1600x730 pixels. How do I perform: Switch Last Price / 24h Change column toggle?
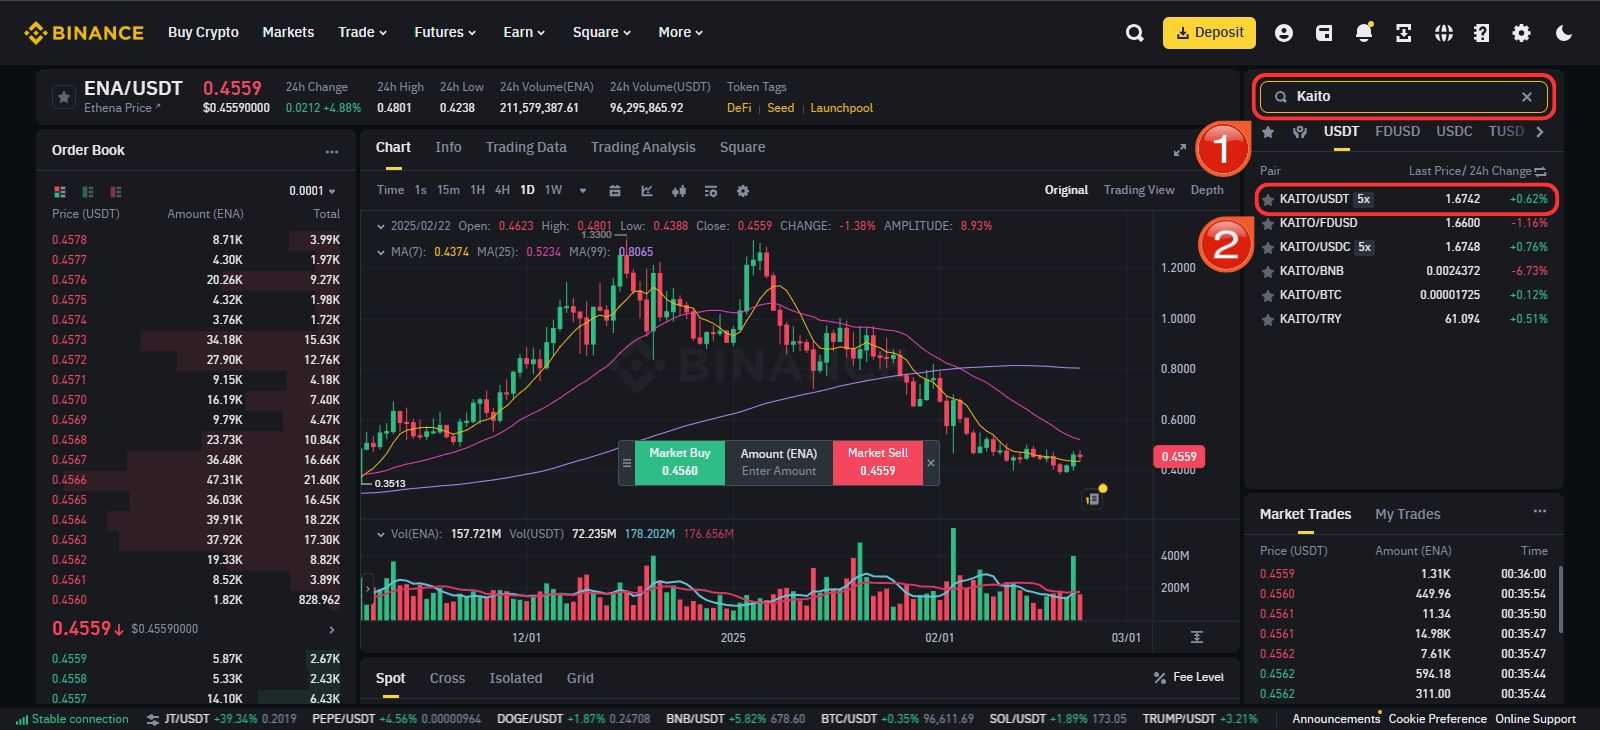[1540, 171]
